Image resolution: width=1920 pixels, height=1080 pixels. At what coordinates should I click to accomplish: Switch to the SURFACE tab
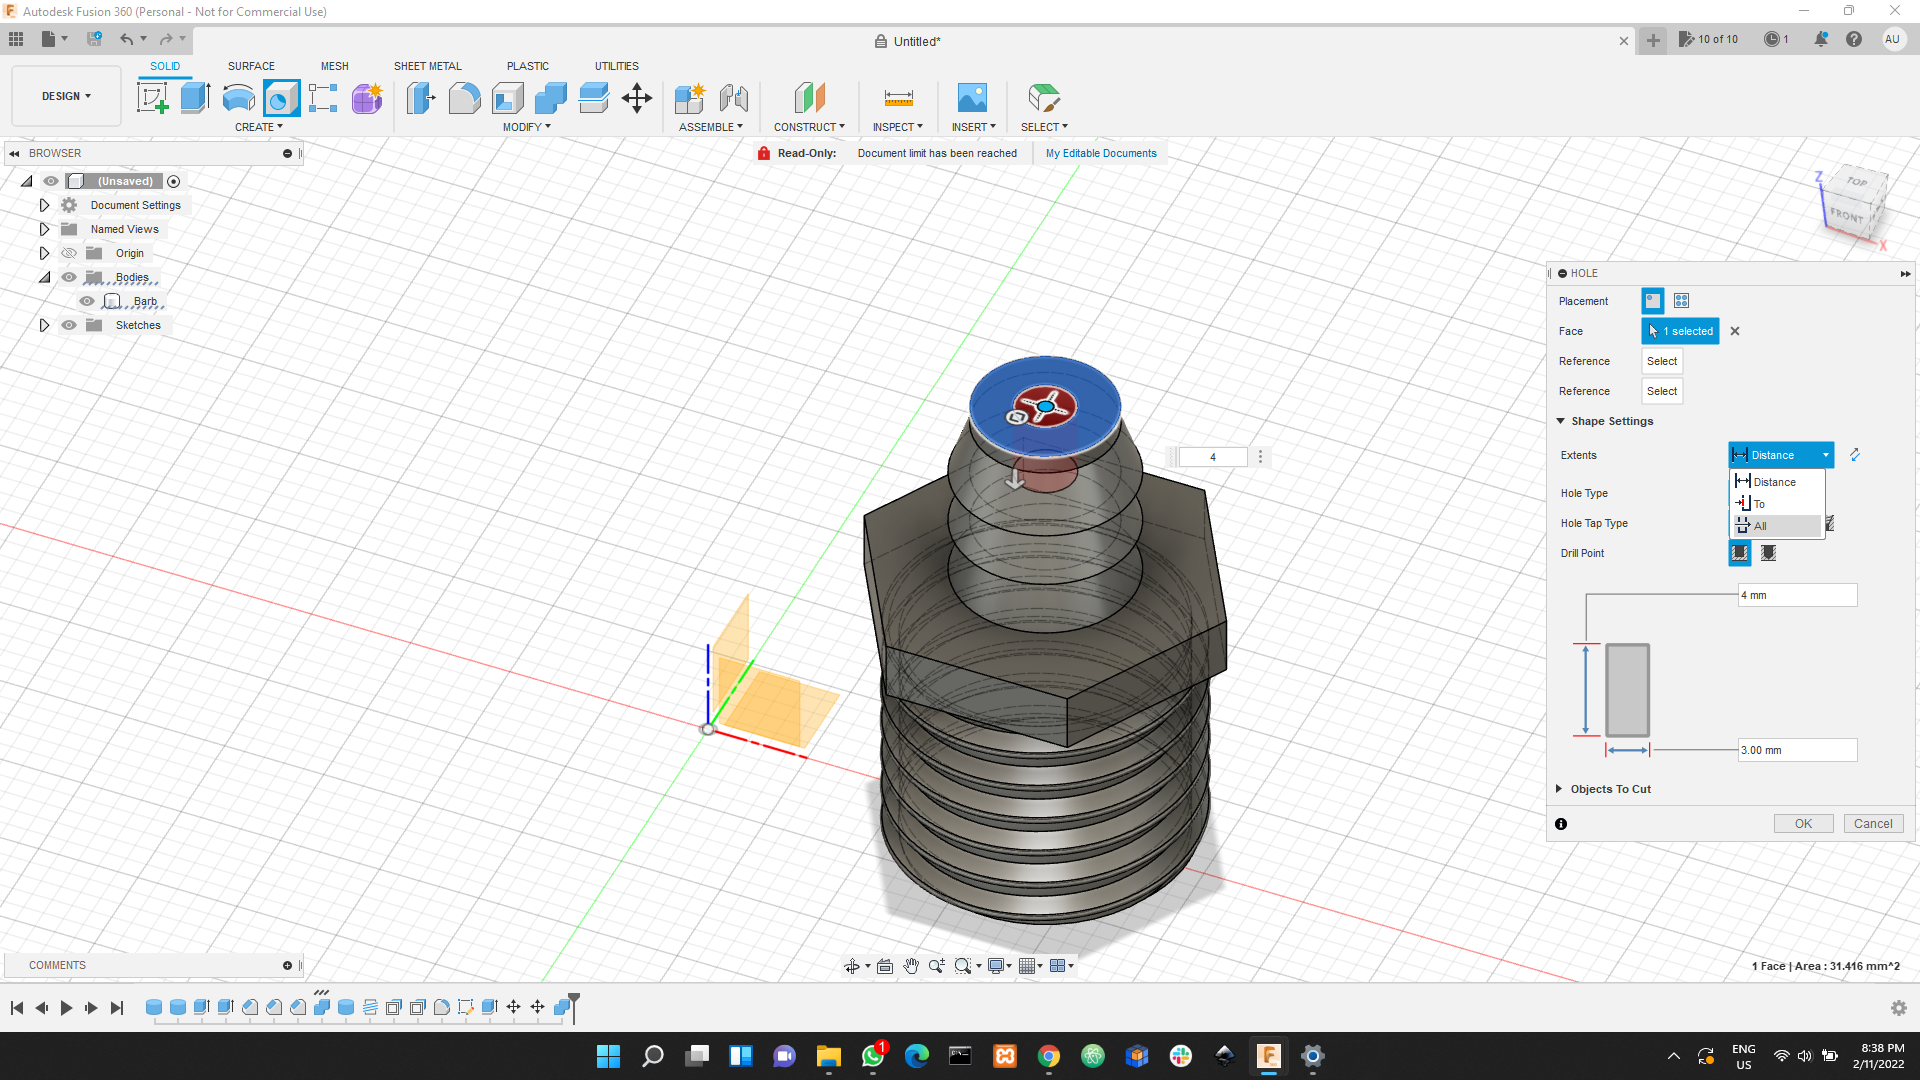click(251, 66)
